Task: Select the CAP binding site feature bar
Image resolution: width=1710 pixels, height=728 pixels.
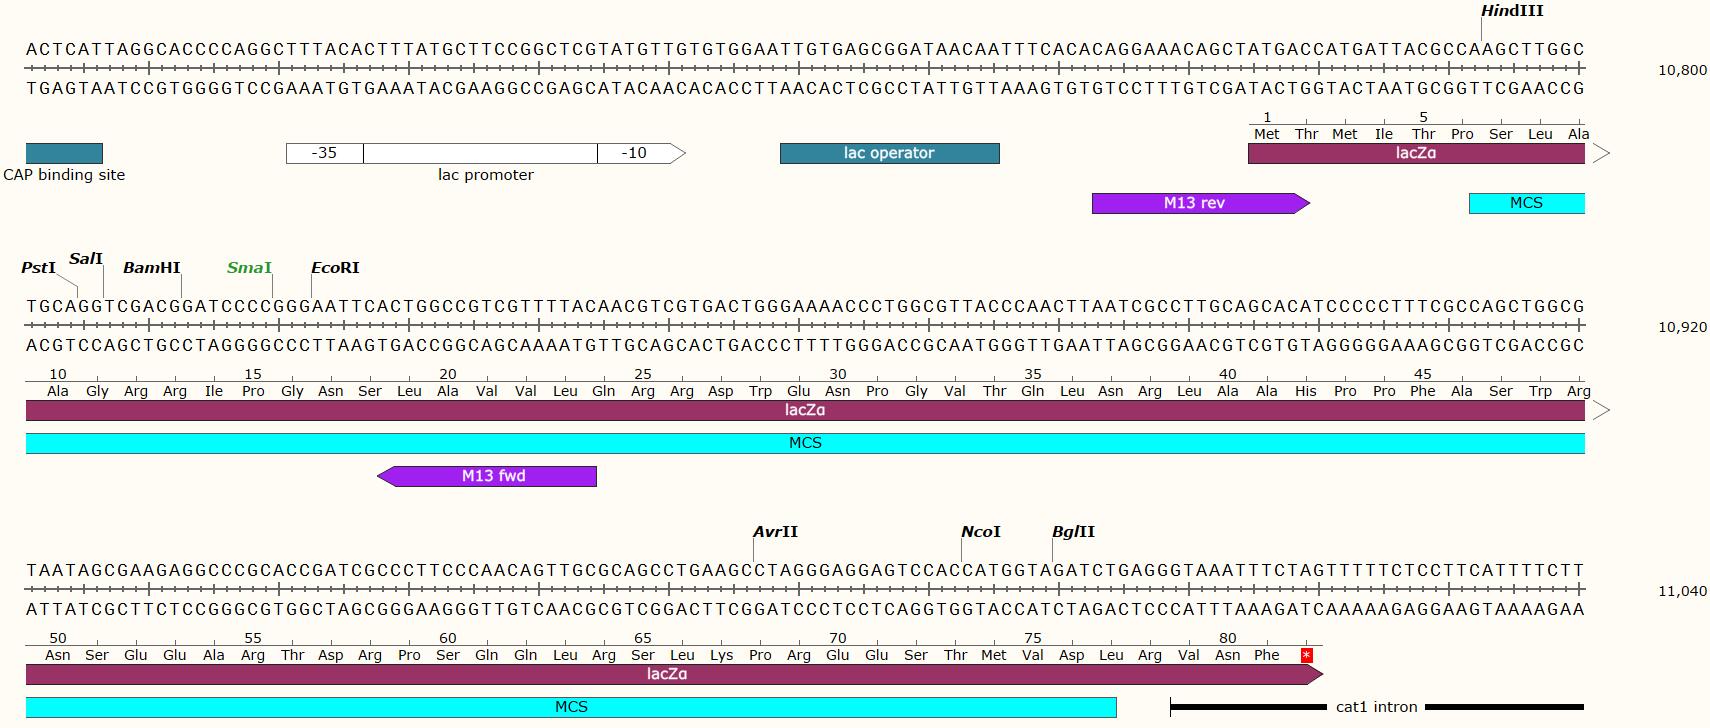Action: (64, 153)
